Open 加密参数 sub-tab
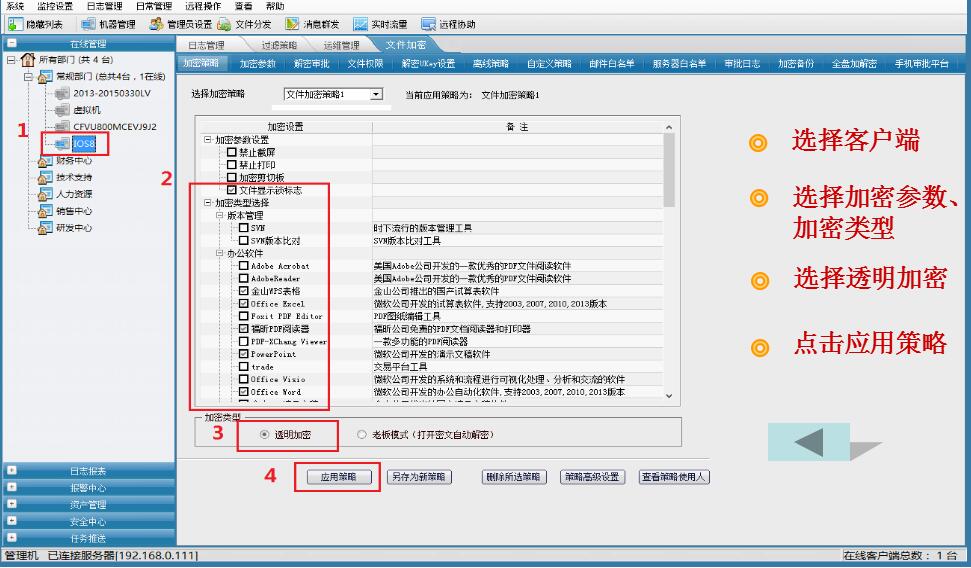Viewport: 971px width, 568px height. [x=258, y=63]
